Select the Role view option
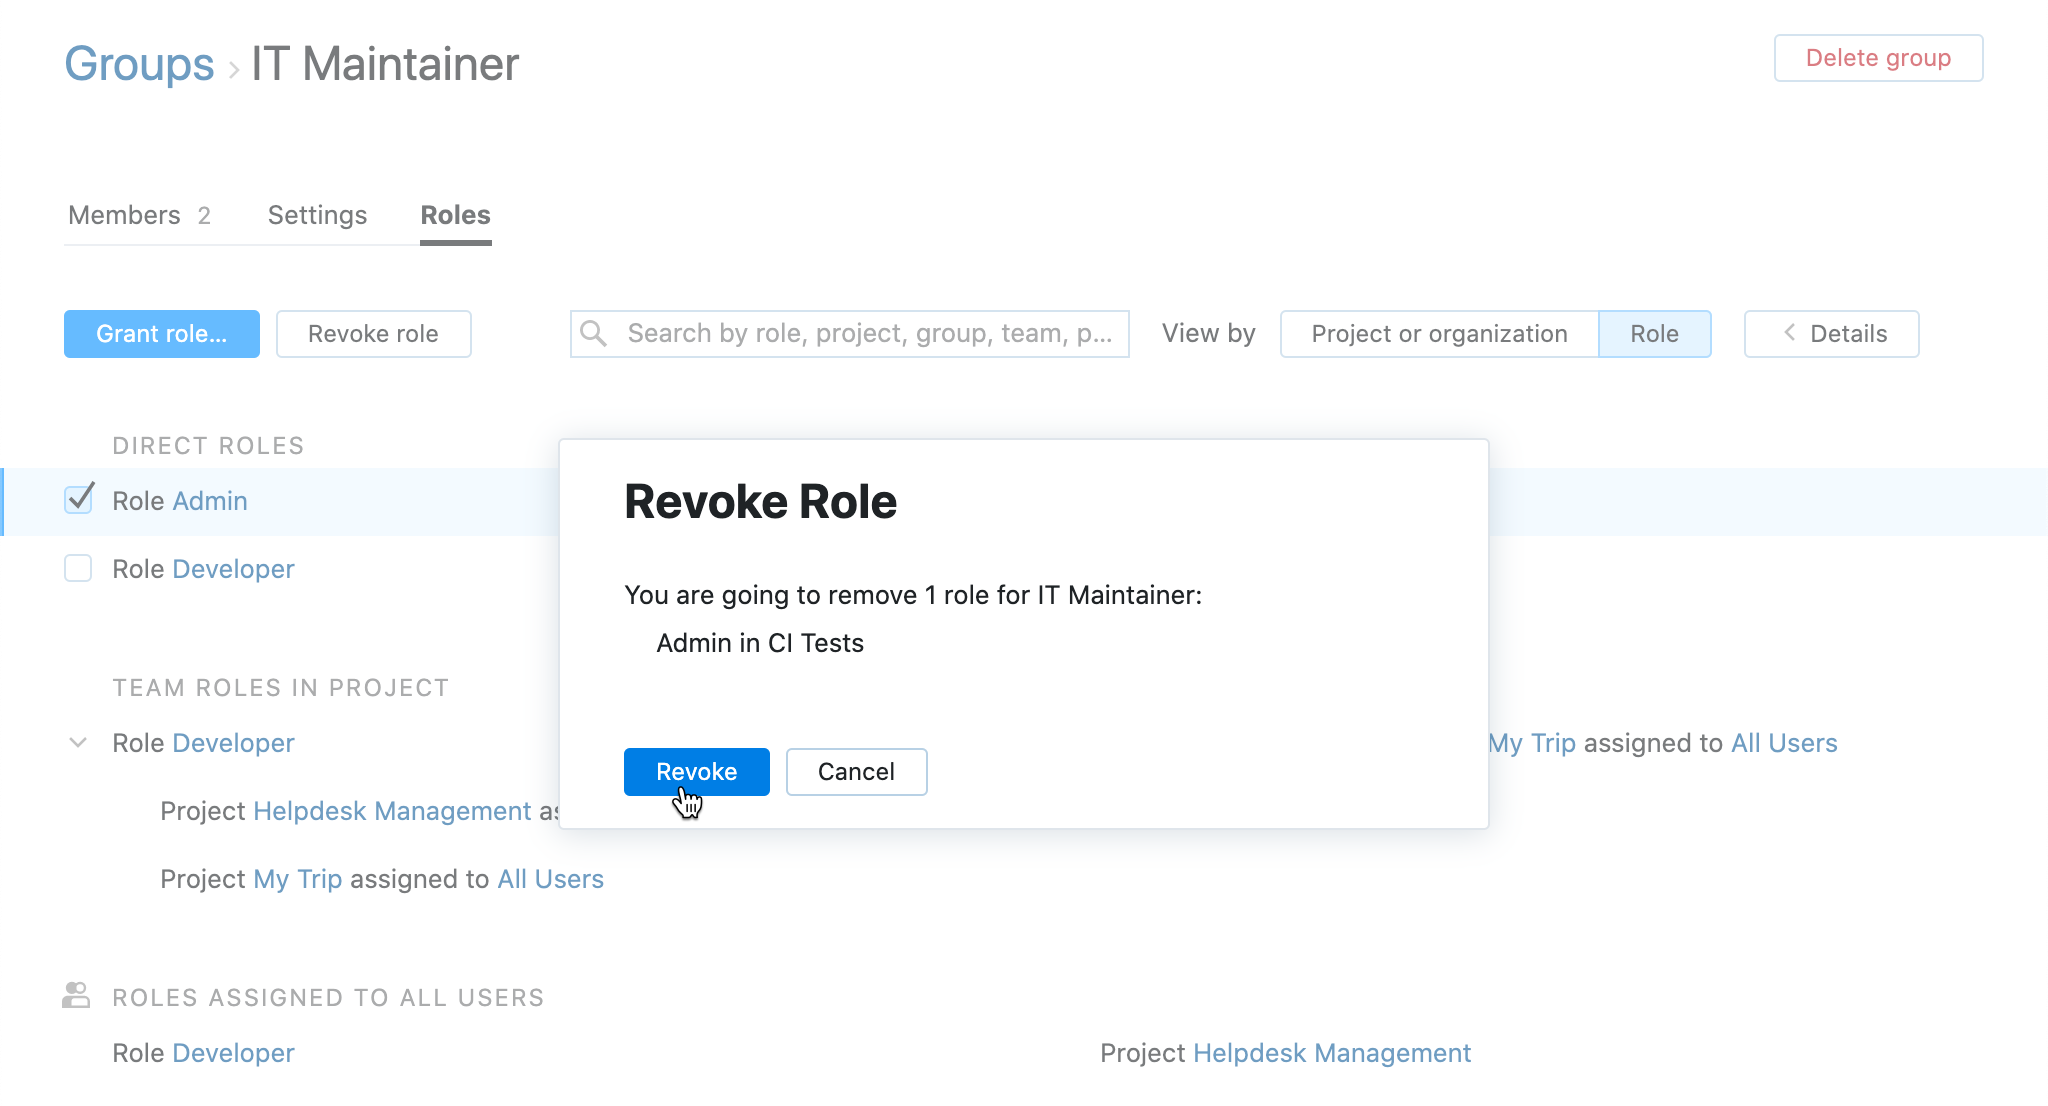This screenshot has height=1106, width=2048. tap(1655, 333)
